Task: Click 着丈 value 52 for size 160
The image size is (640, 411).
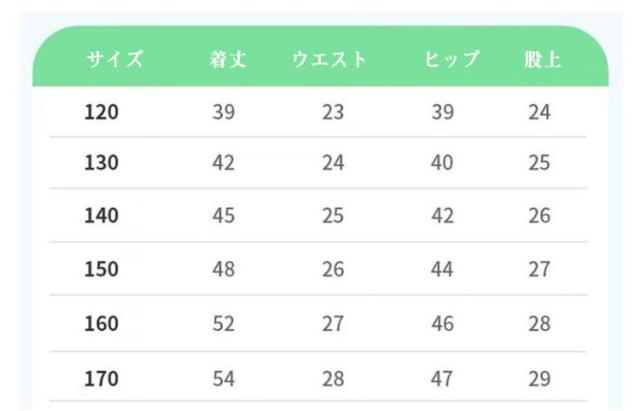Action: tap(224, 324)
